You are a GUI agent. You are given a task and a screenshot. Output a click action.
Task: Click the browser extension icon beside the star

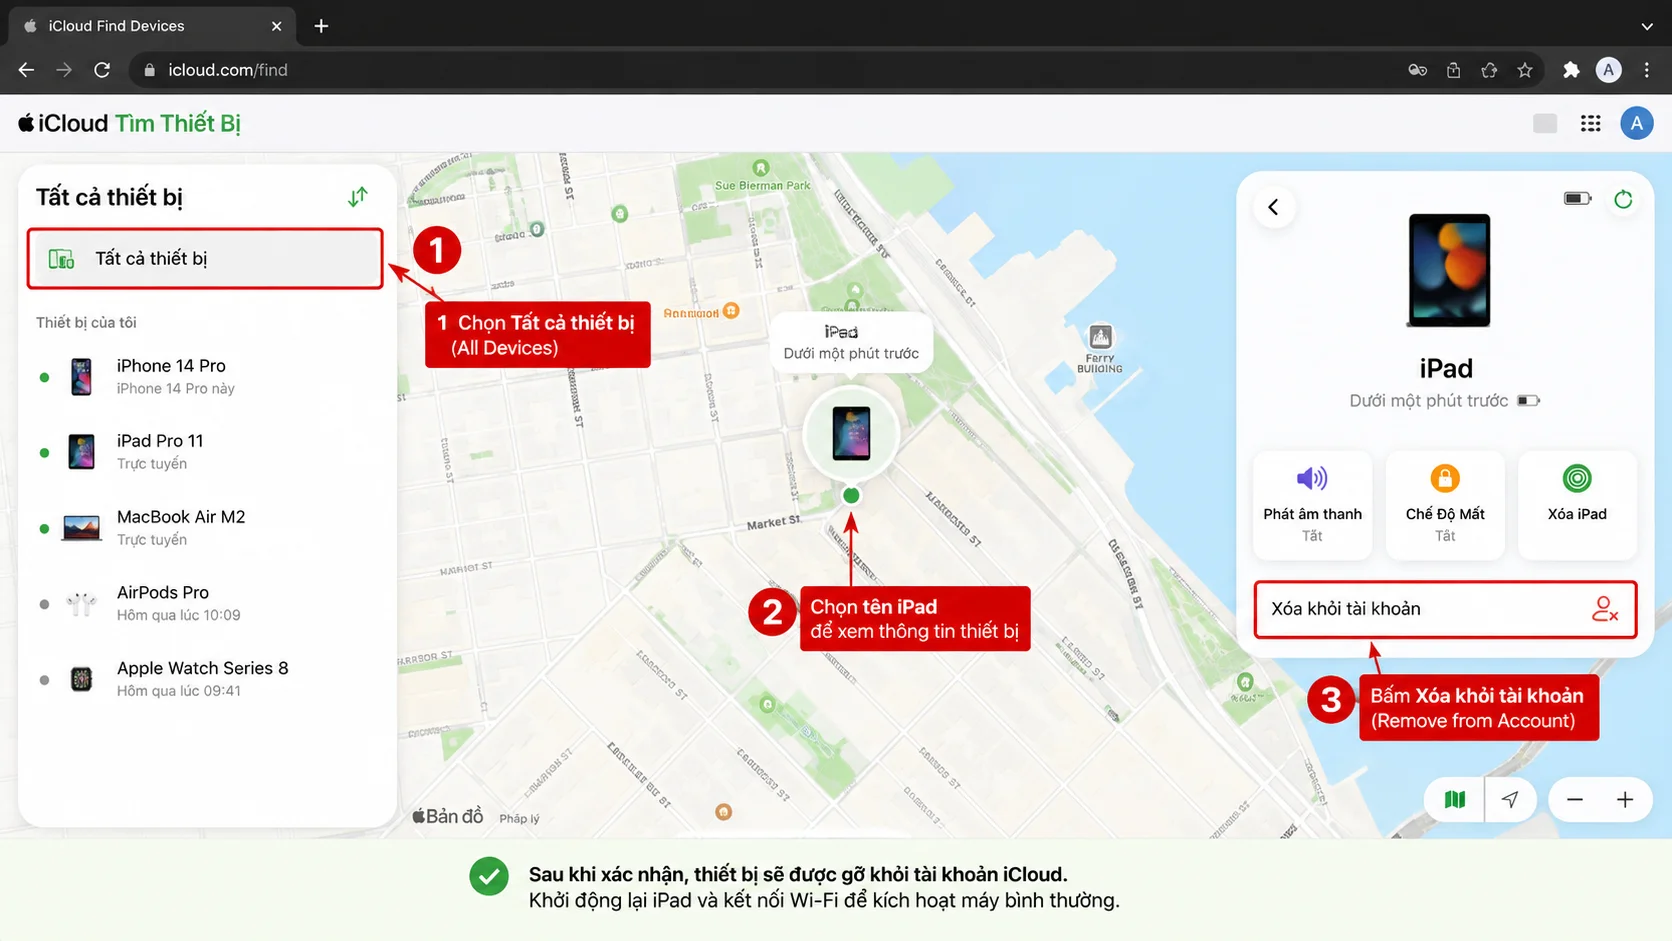(1489, 70)
